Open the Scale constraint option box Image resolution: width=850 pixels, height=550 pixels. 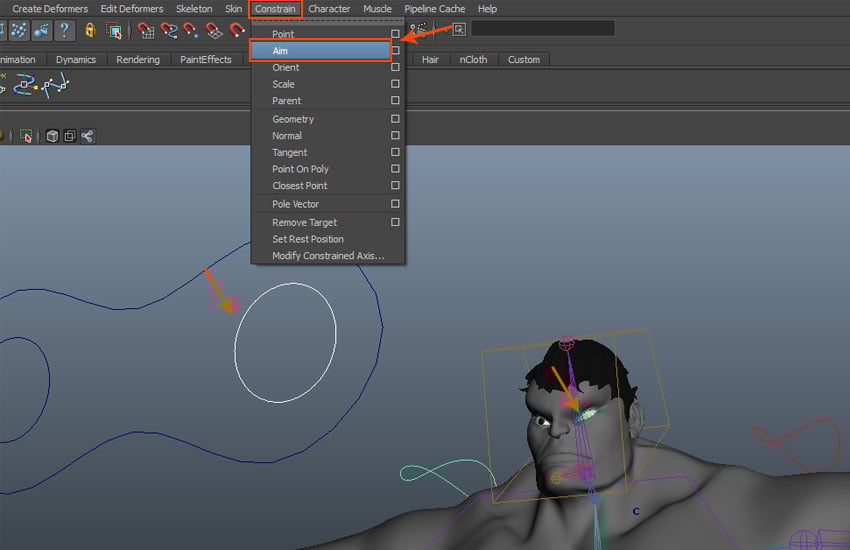(395, 84)
